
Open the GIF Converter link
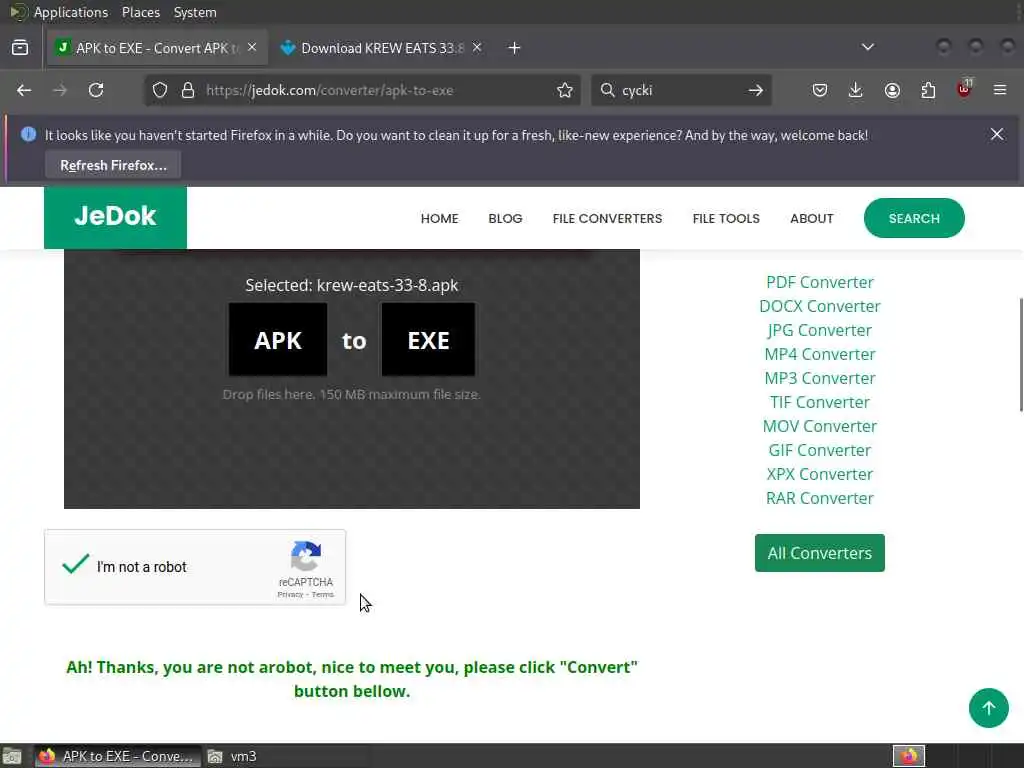click(x=820, y=451)
